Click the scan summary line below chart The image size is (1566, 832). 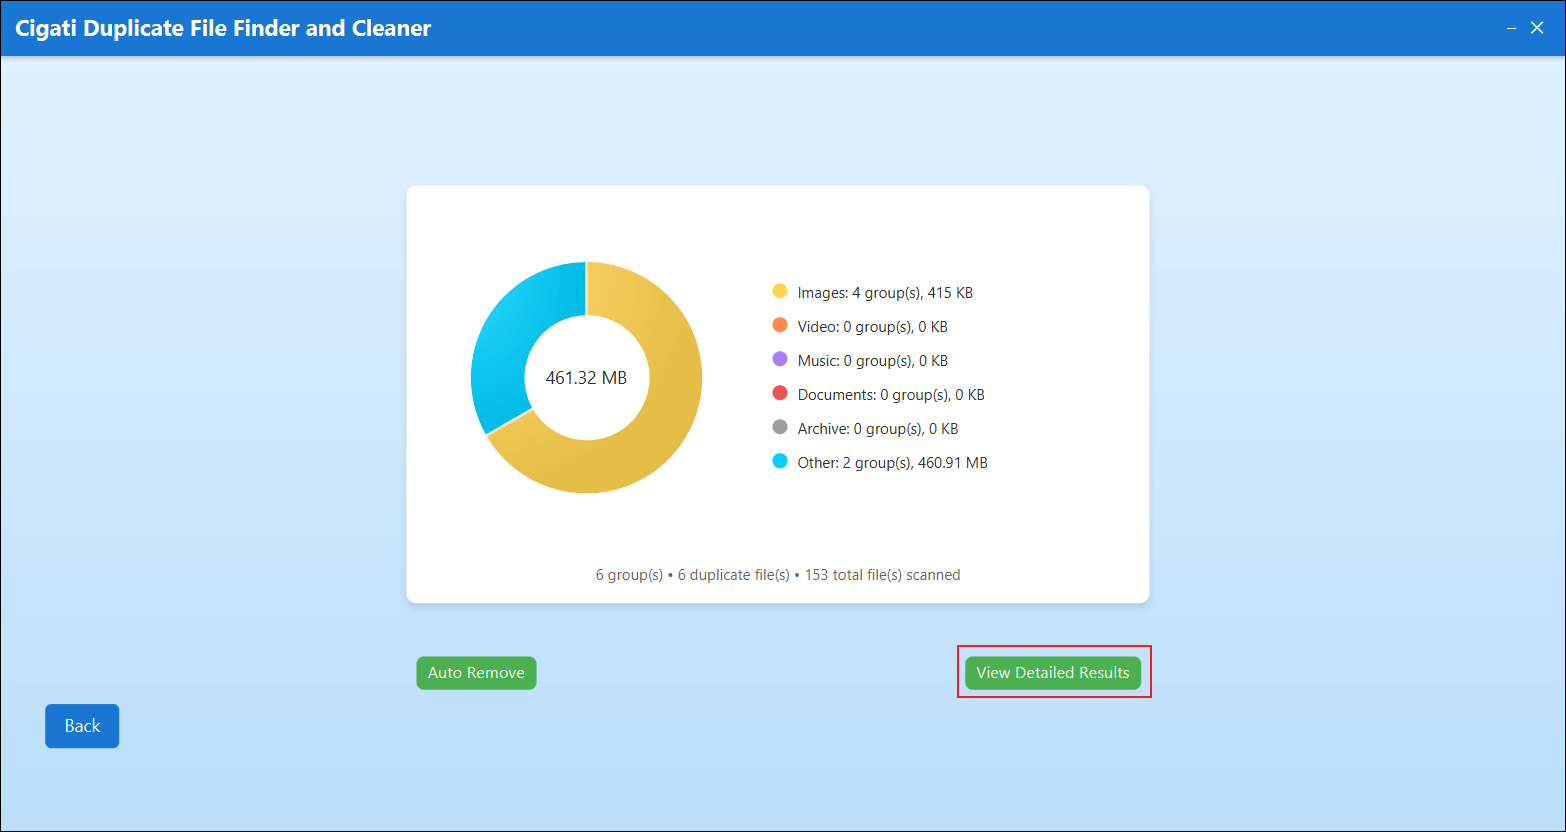(778, 575)
